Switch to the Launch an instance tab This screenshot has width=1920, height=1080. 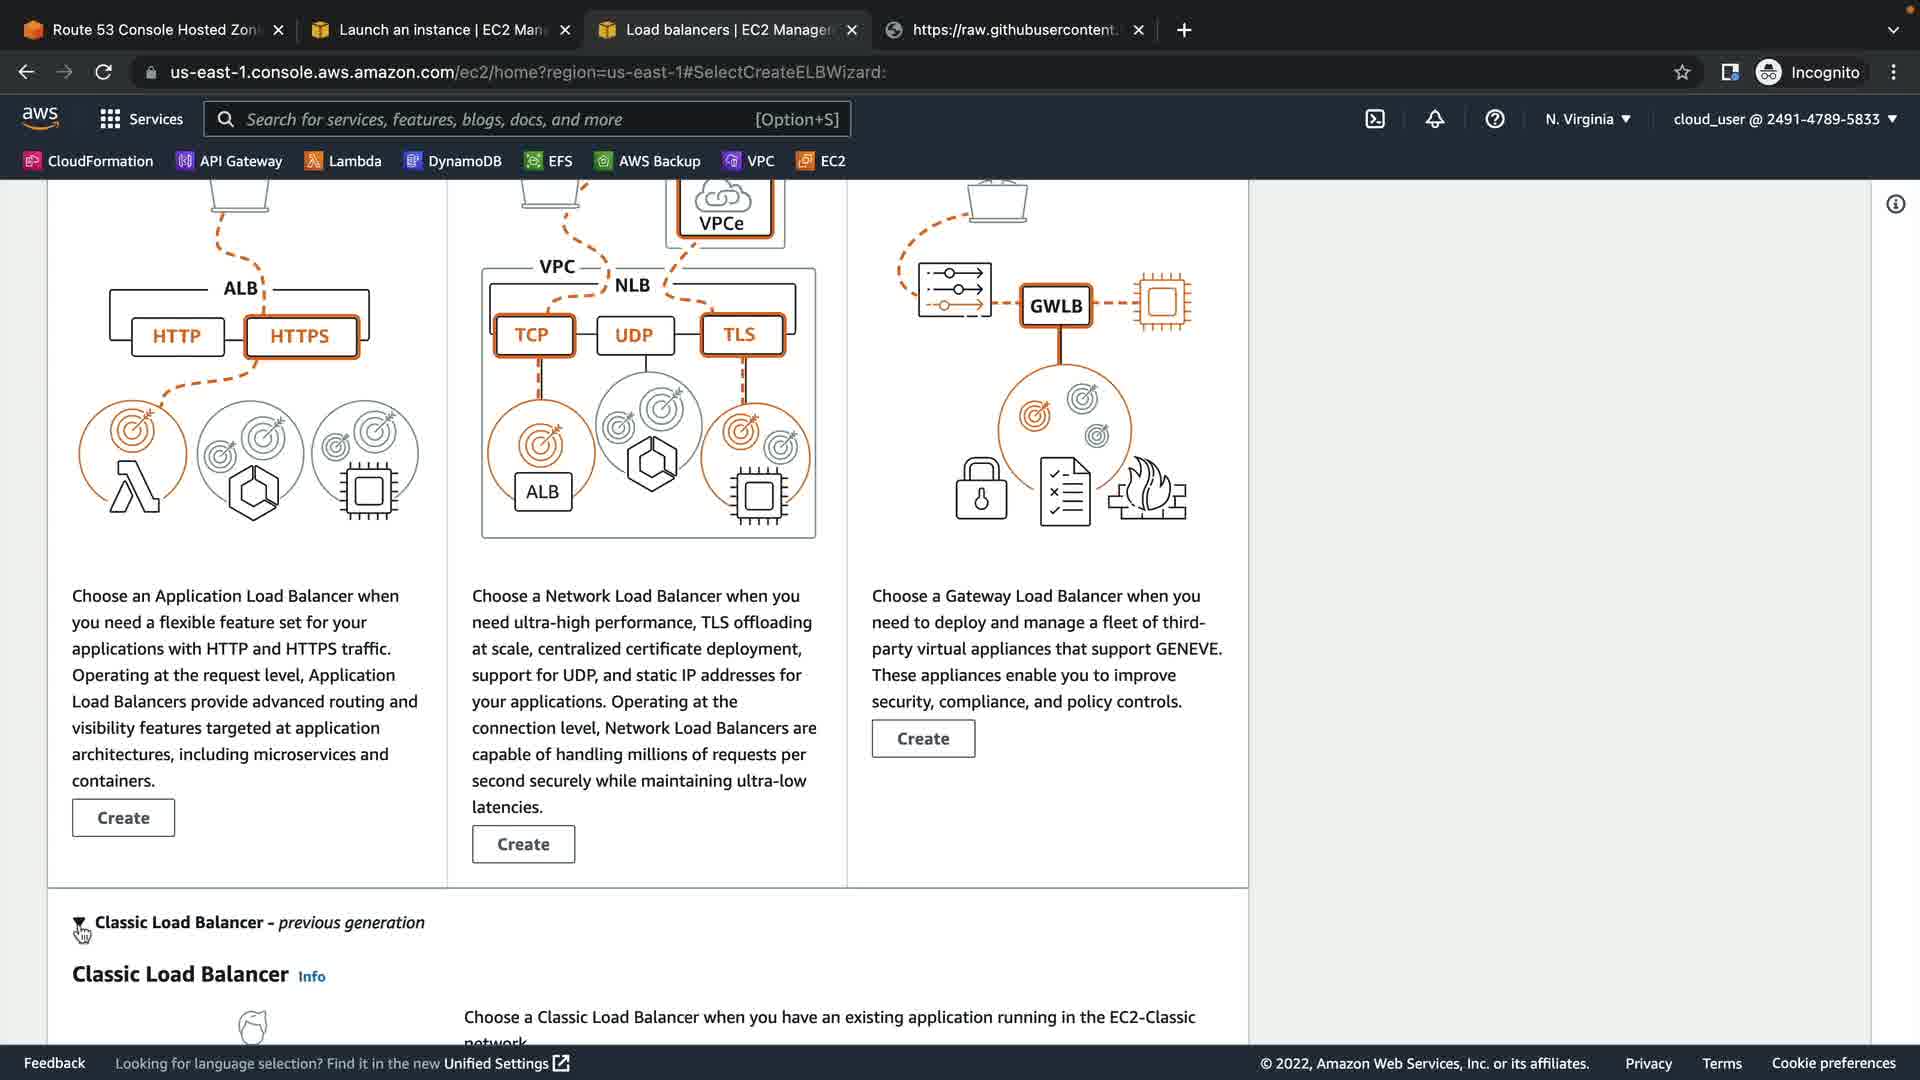pos(440,30)
